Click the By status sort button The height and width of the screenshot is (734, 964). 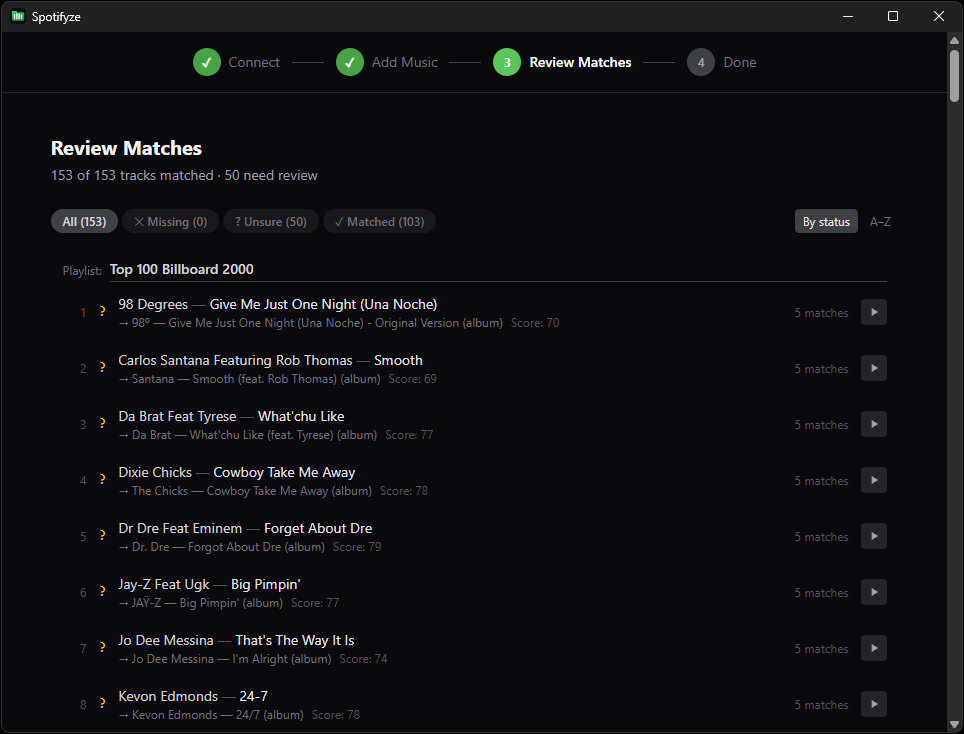click(826, 221)
